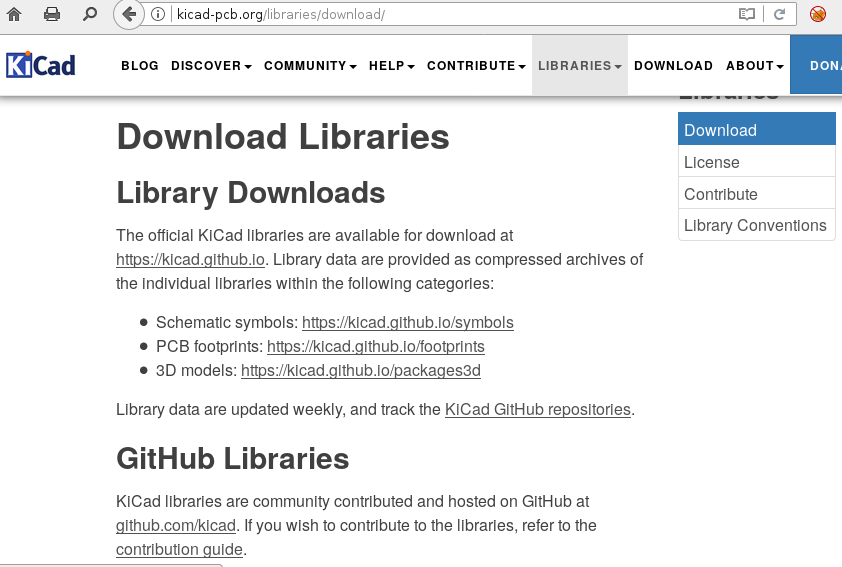Expand the COMMUNITY dropdown
This screenshot has height=567, width=842.
[x=310, y=66]
